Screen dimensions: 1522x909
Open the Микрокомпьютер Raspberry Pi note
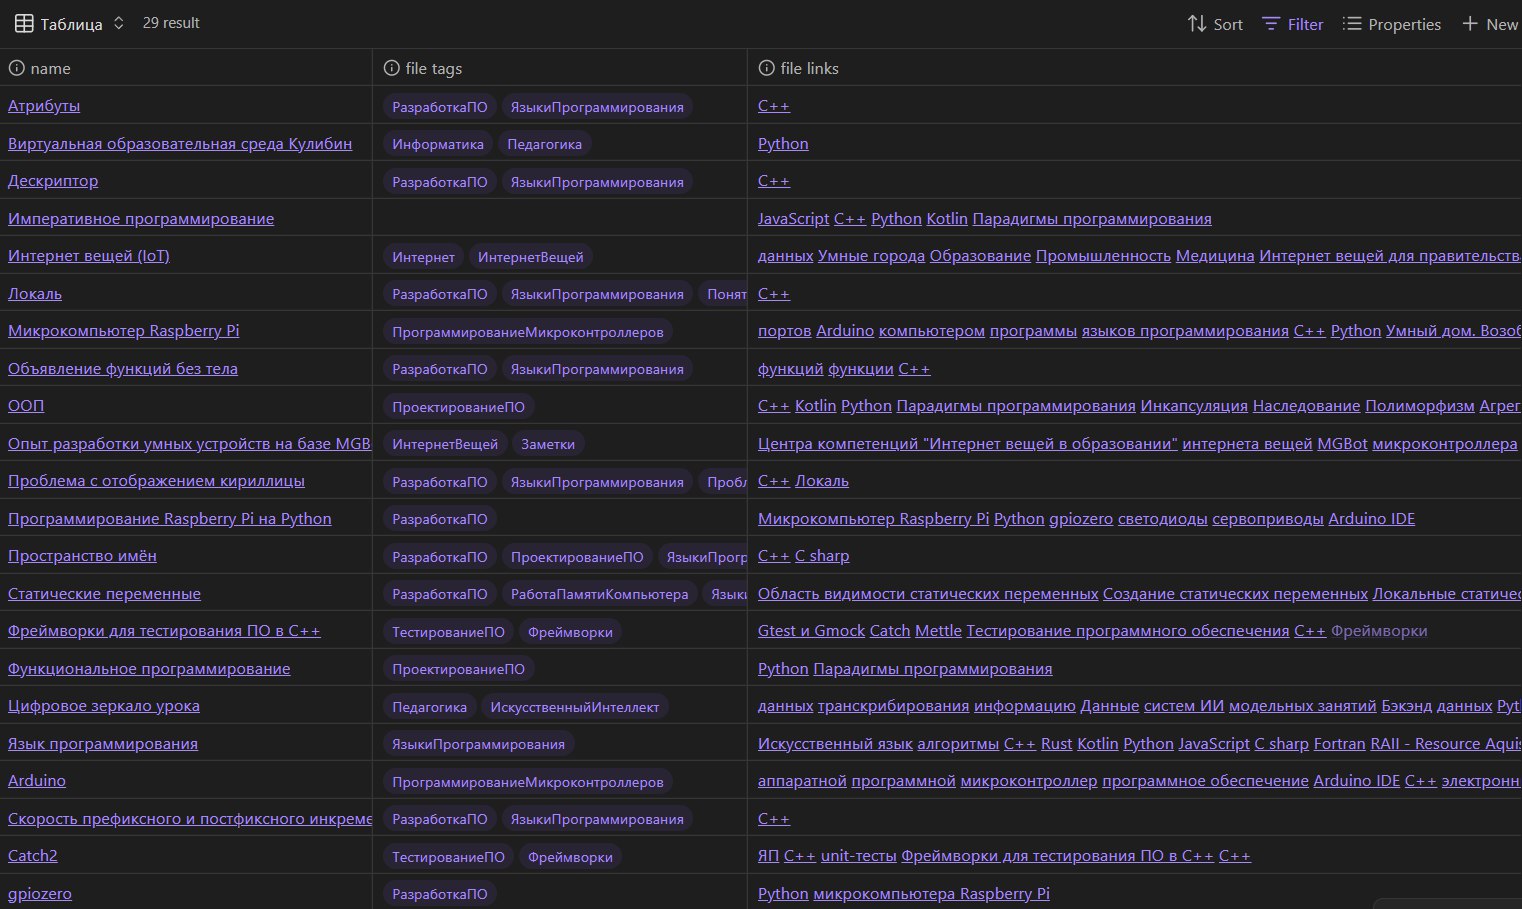[x=123, y=331]
